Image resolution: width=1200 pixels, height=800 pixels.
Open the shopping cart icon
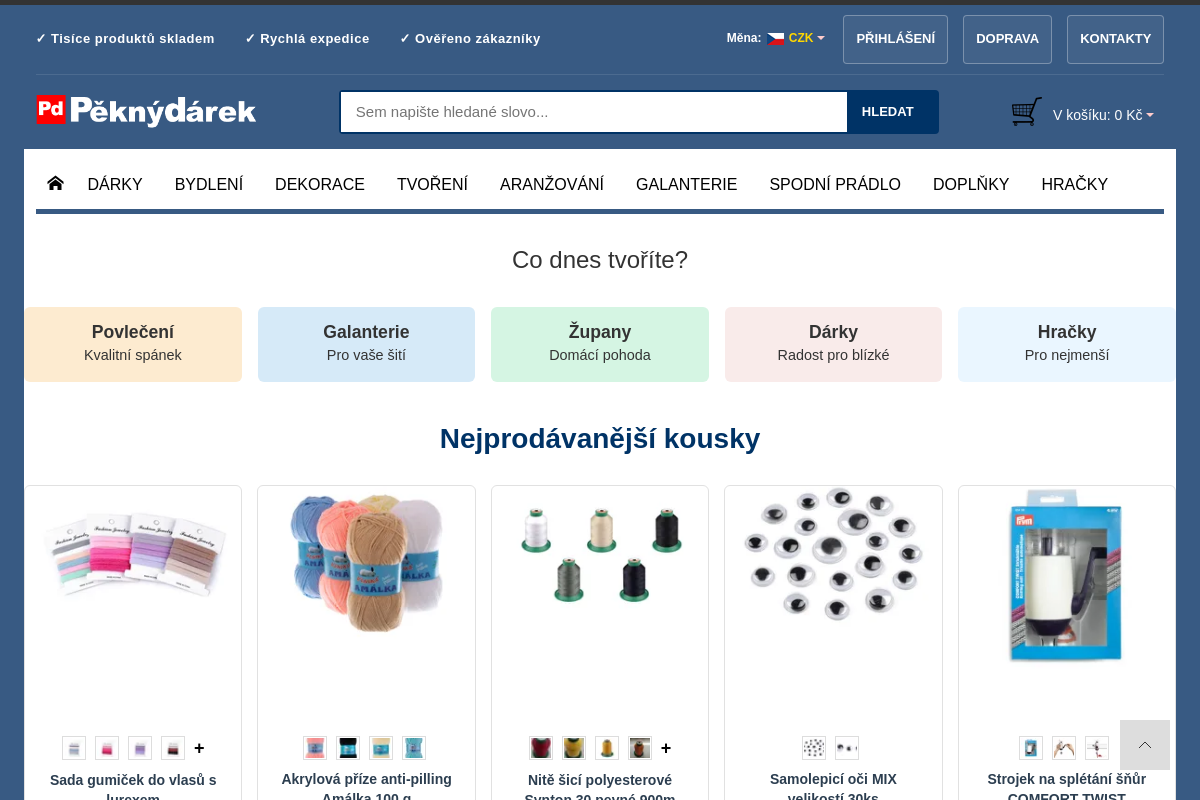click(1026, 112)
